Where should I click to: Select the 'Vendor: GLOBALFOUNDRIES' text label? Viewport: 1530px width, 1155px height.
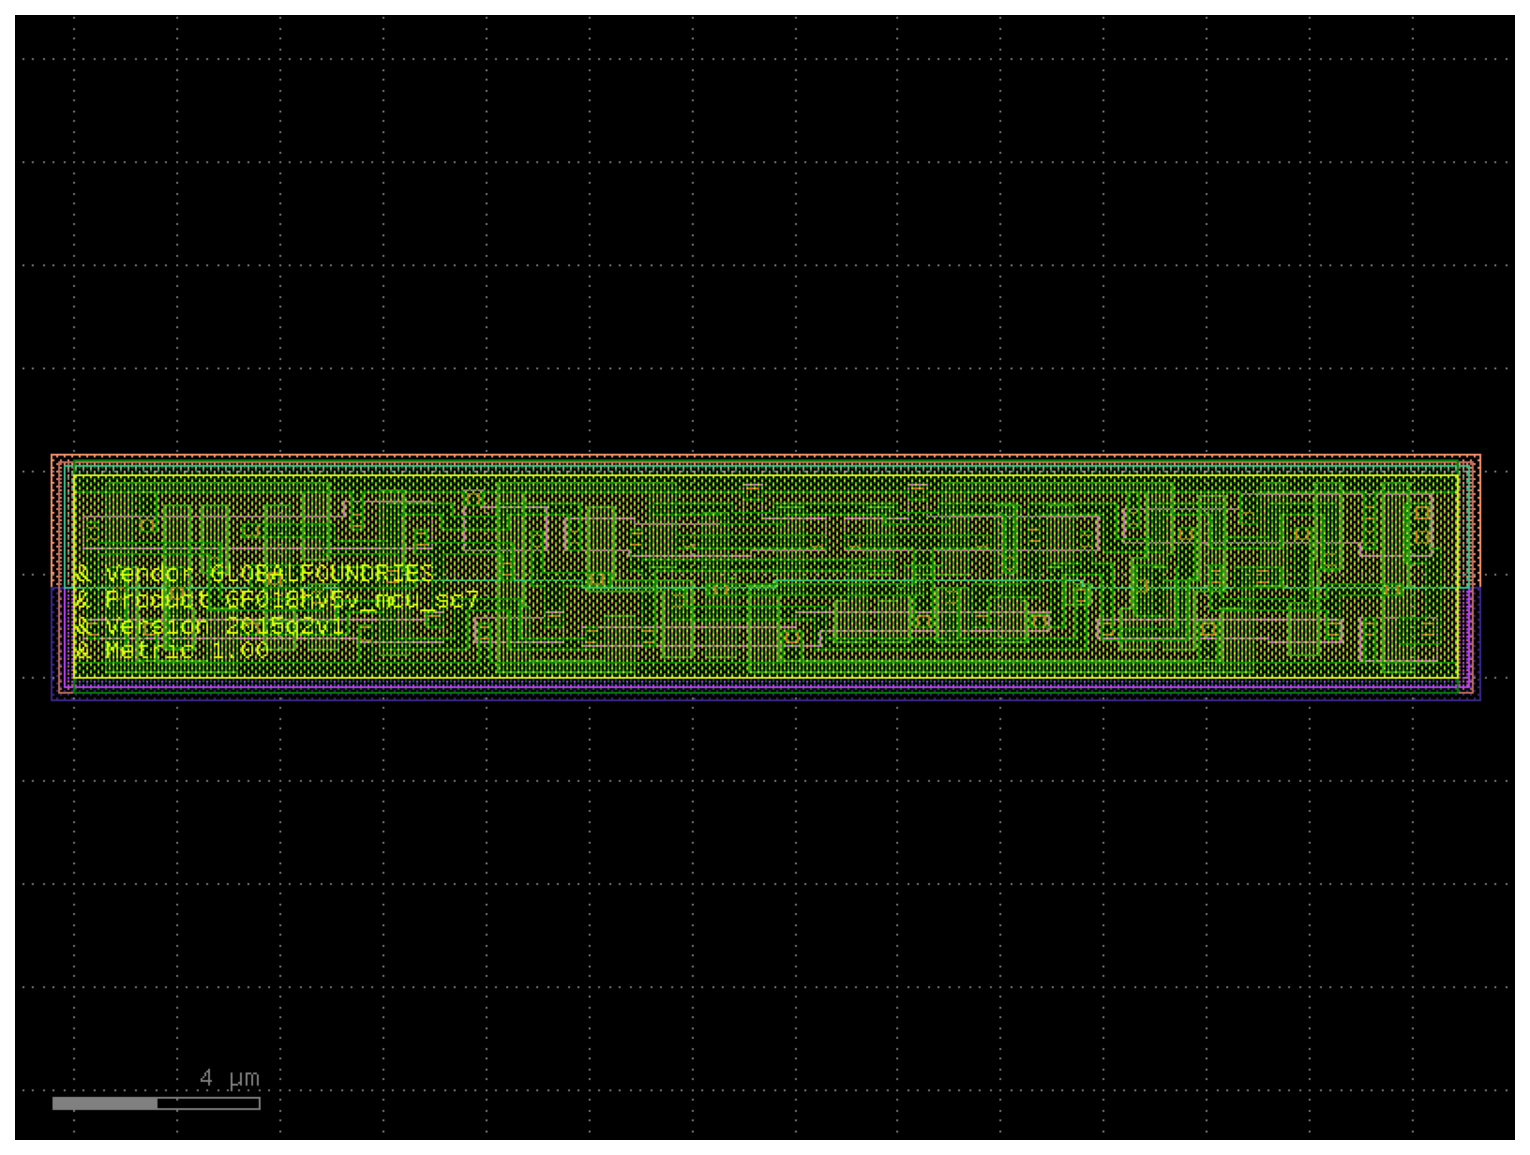[x=254, y=573]
